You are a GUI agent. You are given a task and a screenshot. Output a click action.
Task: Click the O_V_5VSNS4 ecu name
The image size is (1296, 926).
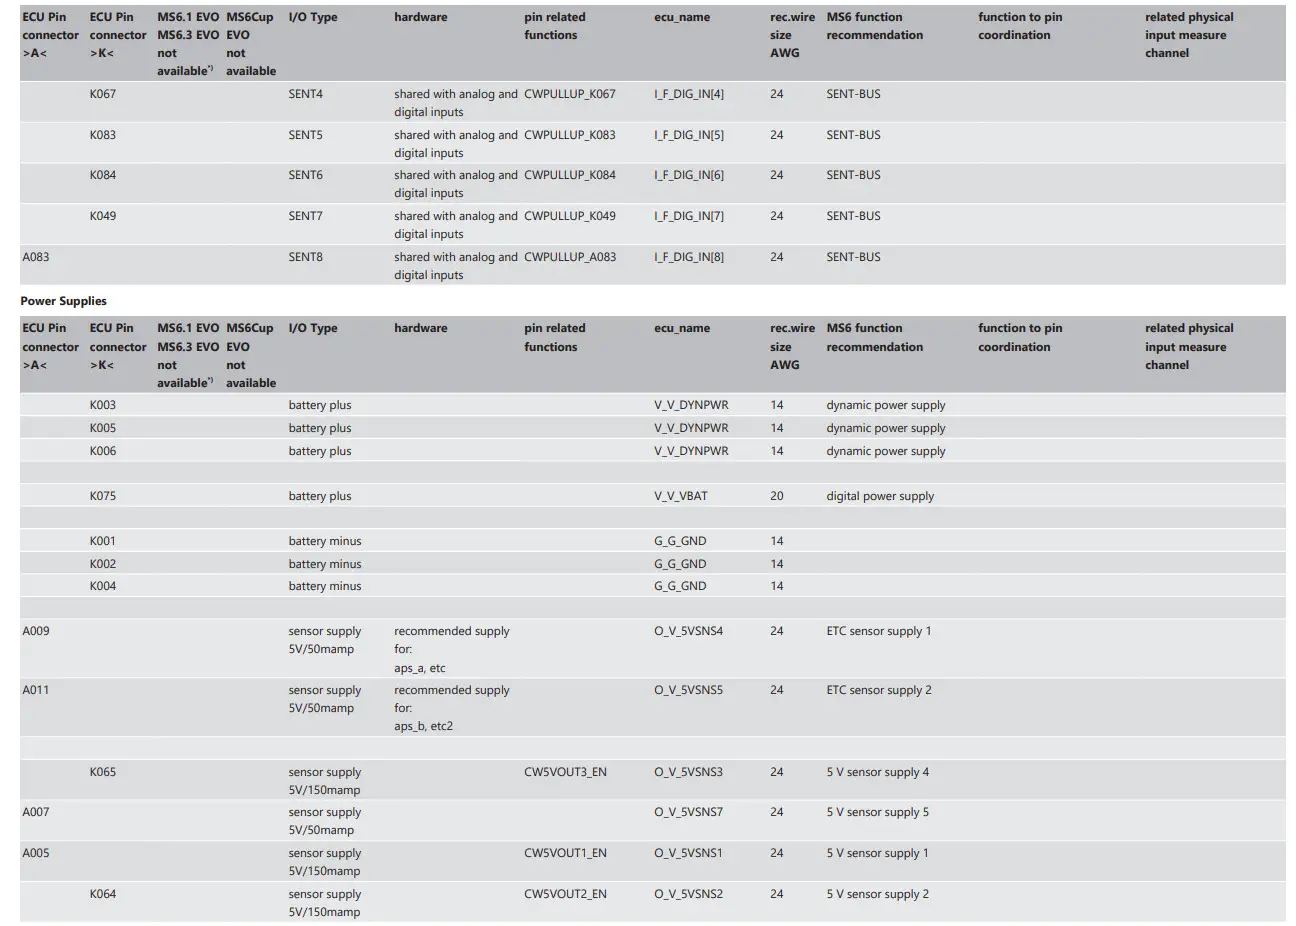(x=688, y=631)
